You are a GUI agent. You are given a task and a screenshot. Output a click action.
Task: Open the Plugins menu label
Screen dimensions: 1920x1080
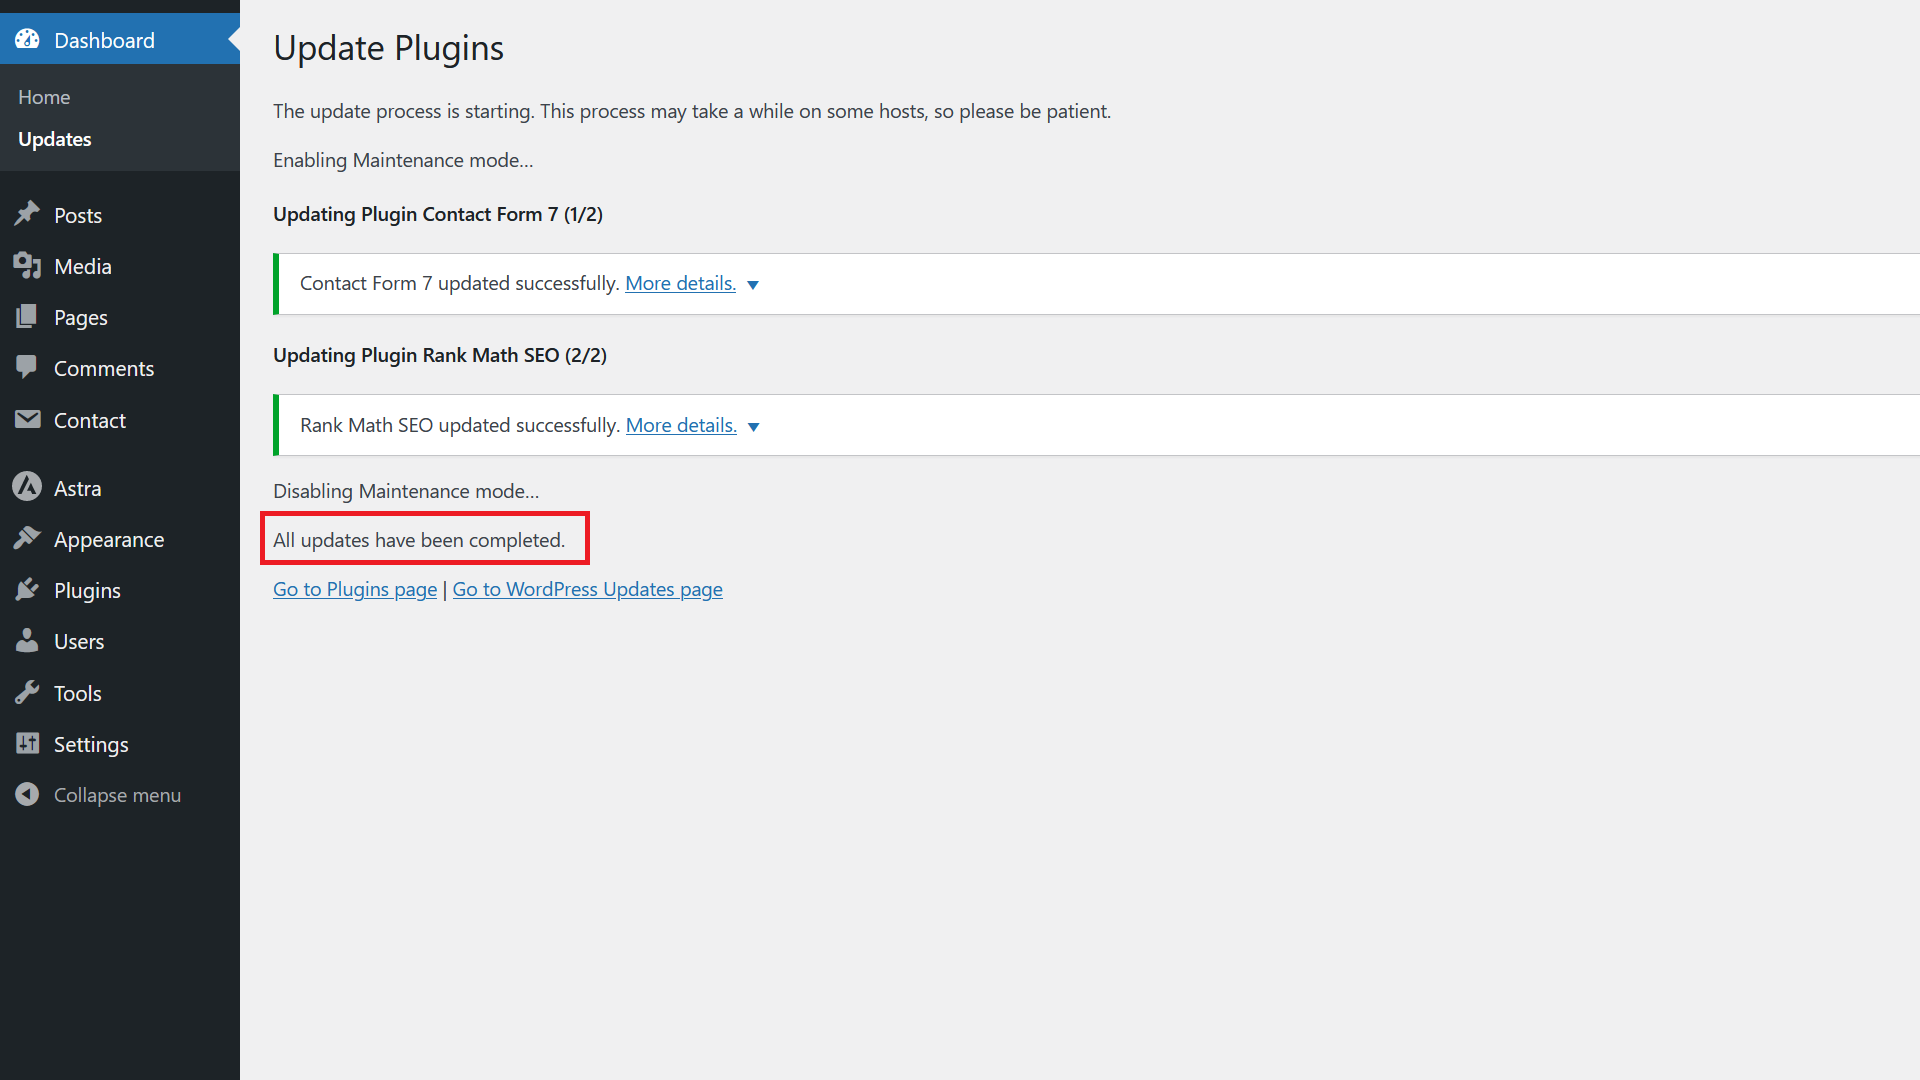point(87,591)
